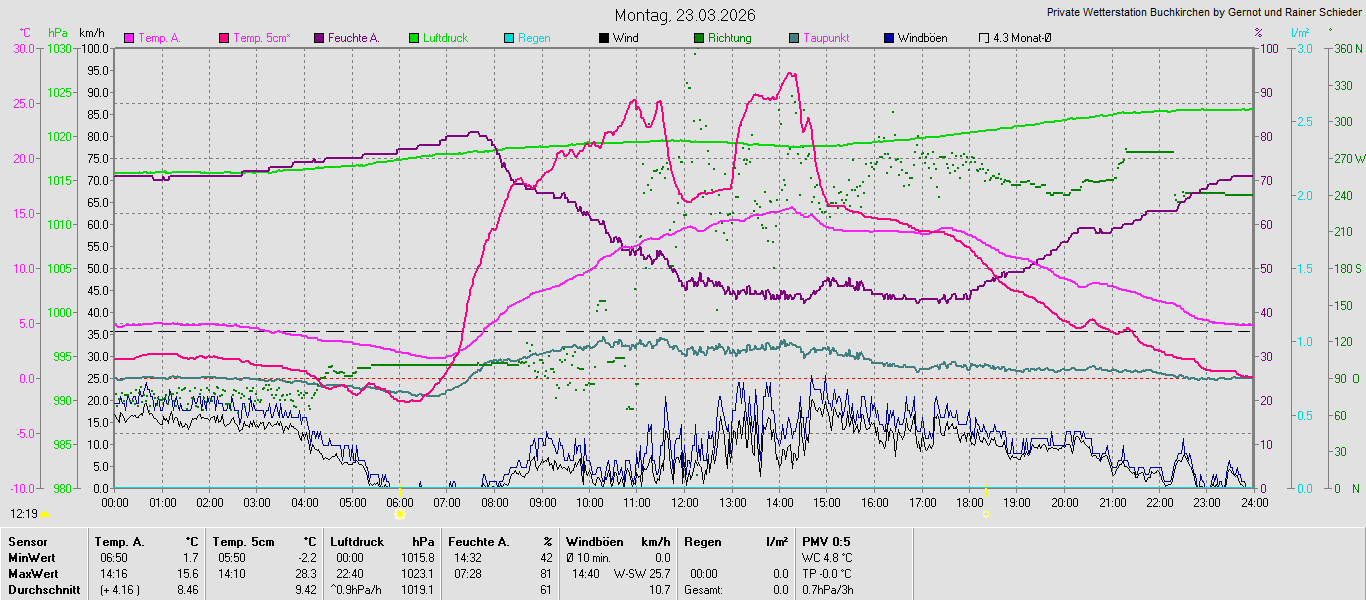
Task: Toggle the 4.3 Monat-Ø legend box
Action: 984,38
